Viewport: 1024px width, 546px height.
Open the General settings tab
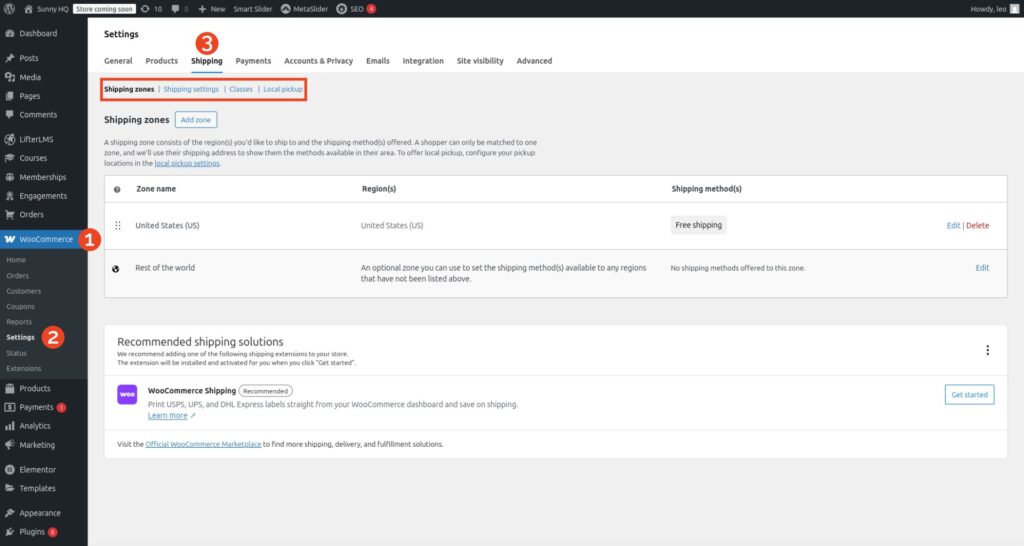[118, 61]
